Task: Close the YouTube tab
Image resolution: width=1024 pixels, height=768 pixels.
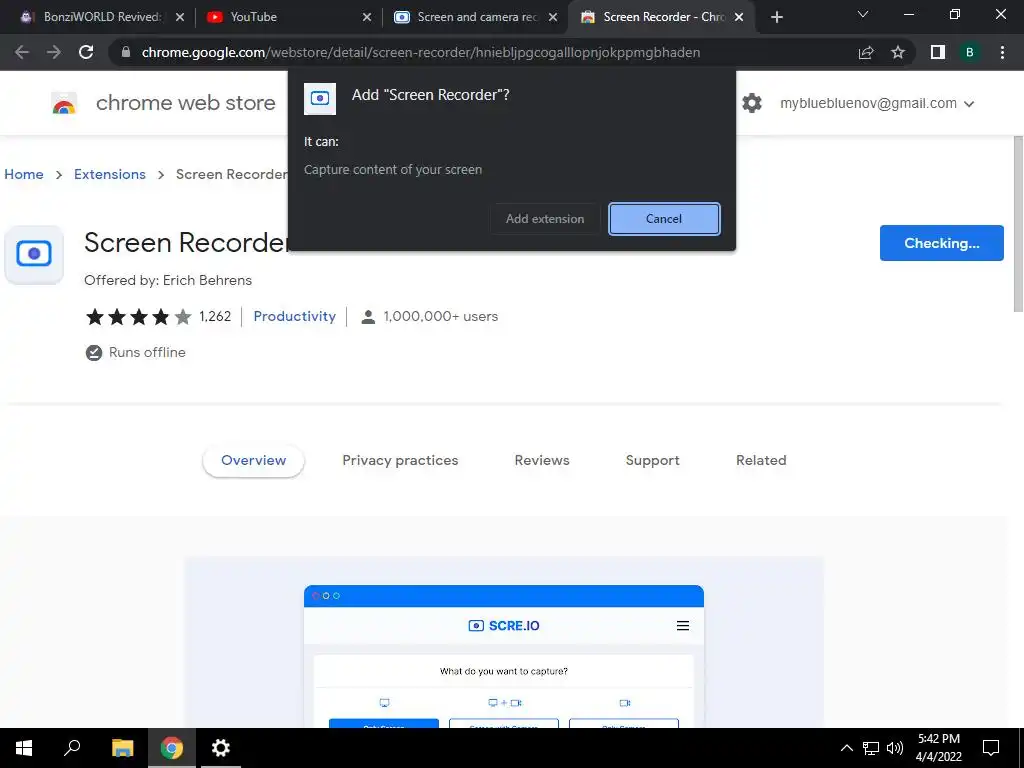Action: point(367,17)
